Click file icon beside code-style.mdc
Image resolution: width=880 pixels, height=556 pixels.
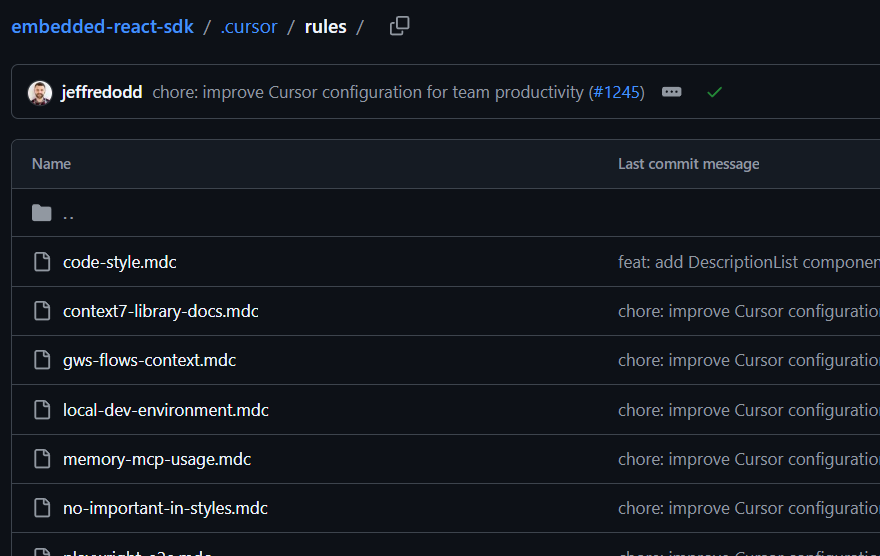pyautogui.click(x=41, y=262)
